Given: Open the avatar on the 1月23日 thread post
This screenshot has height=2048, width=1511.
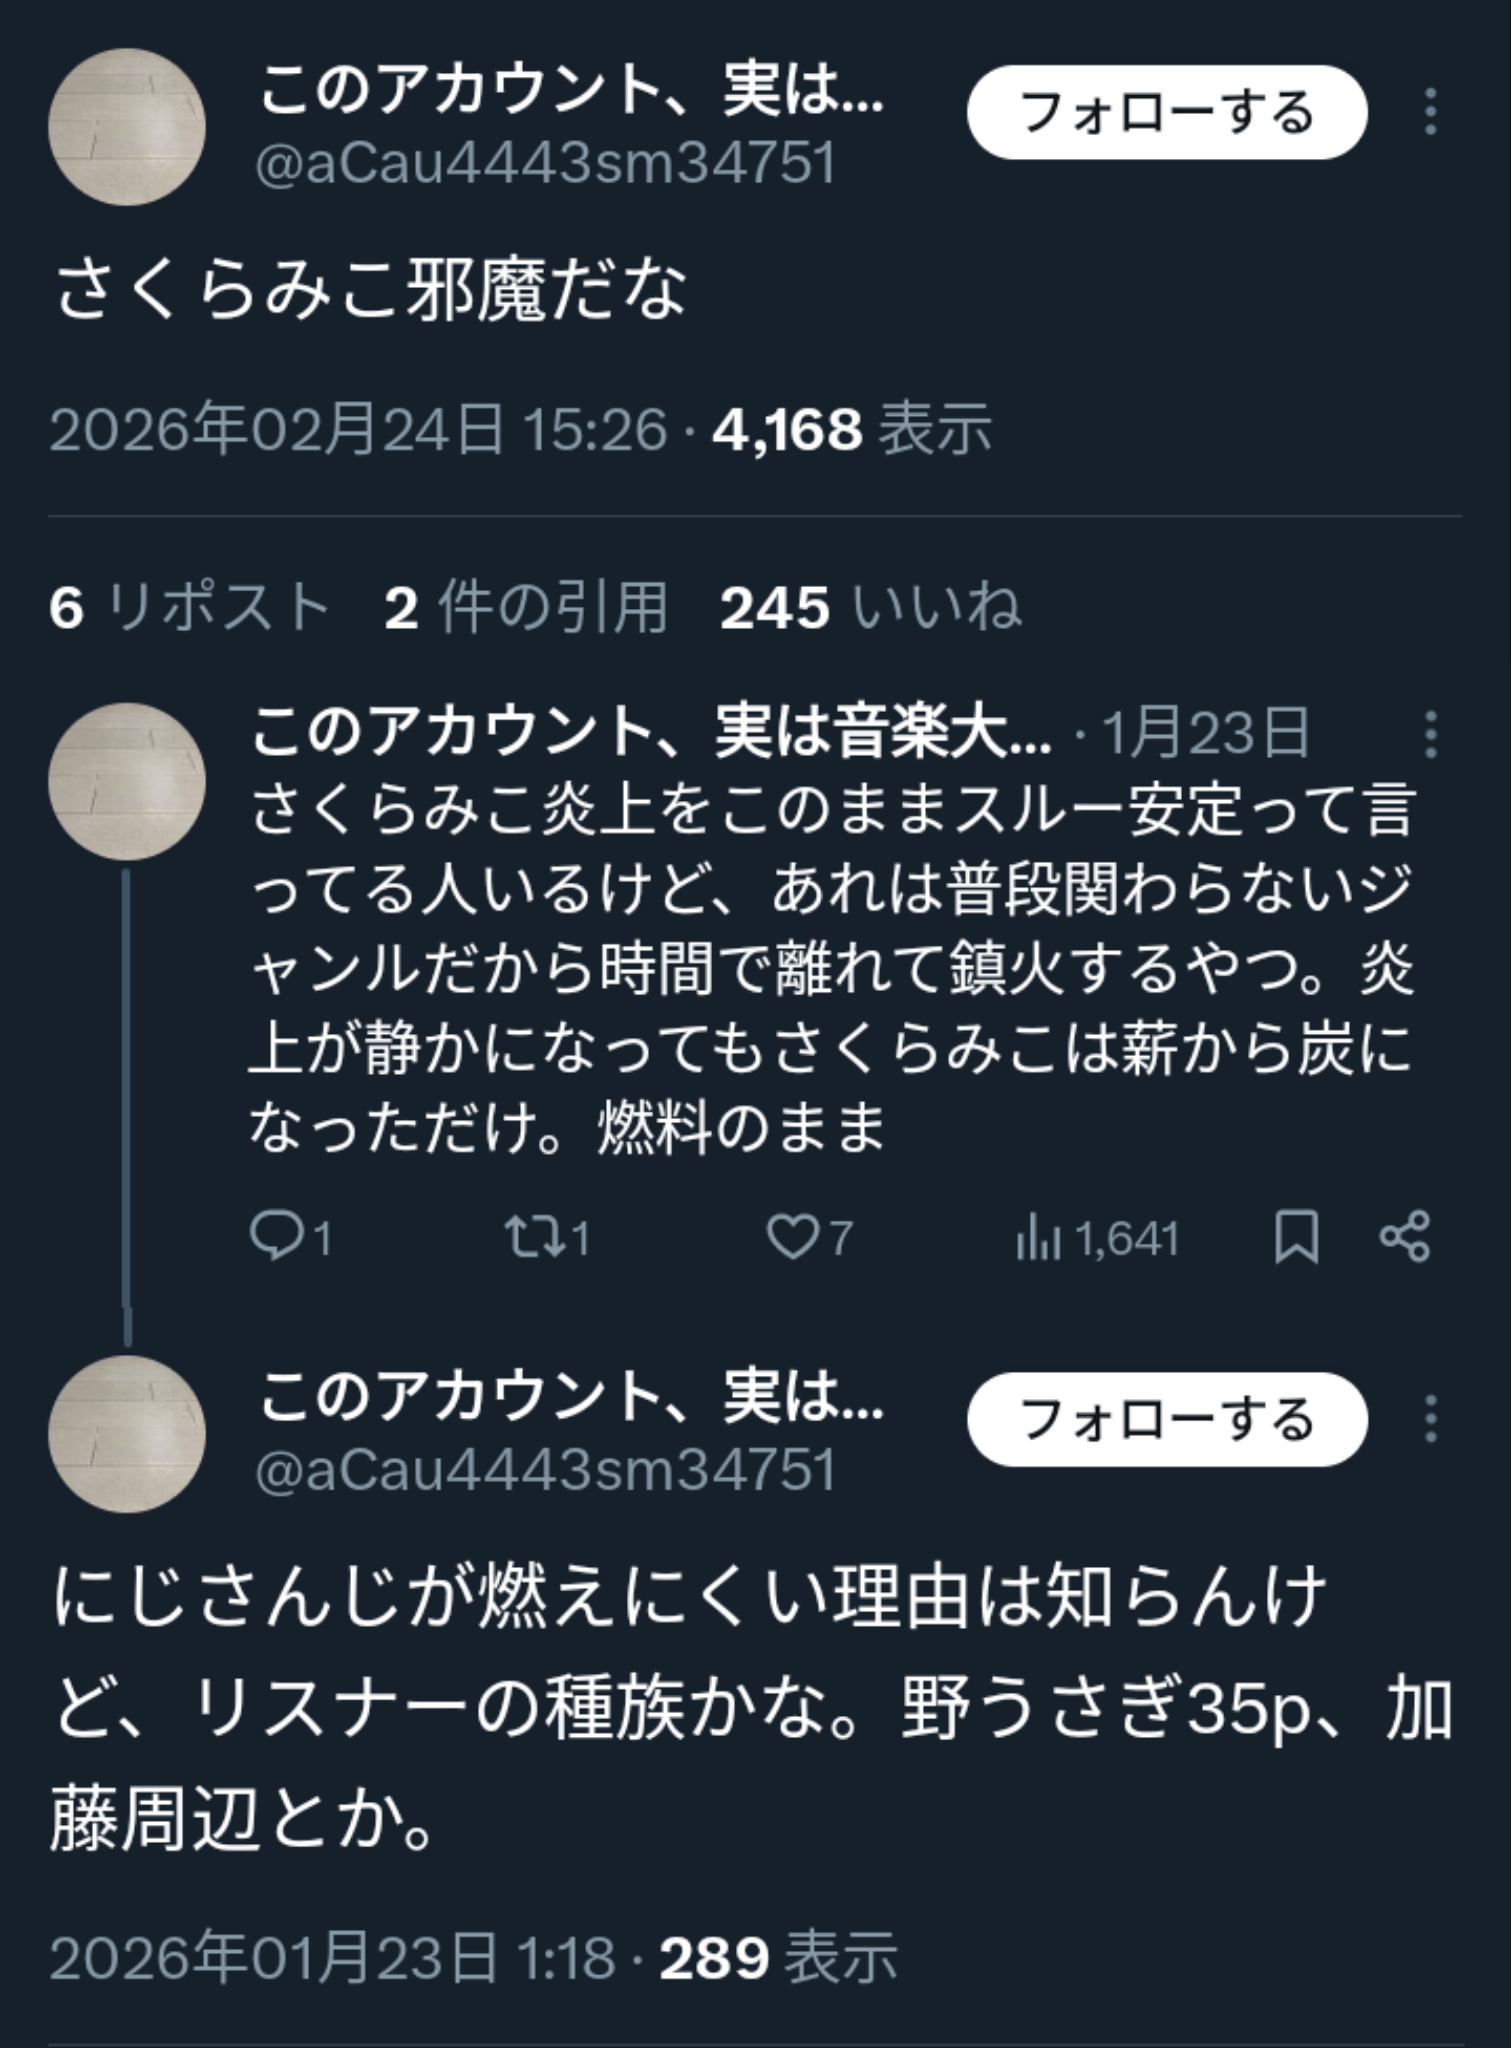Looking at the screenshot, I should tap(127, 781).
